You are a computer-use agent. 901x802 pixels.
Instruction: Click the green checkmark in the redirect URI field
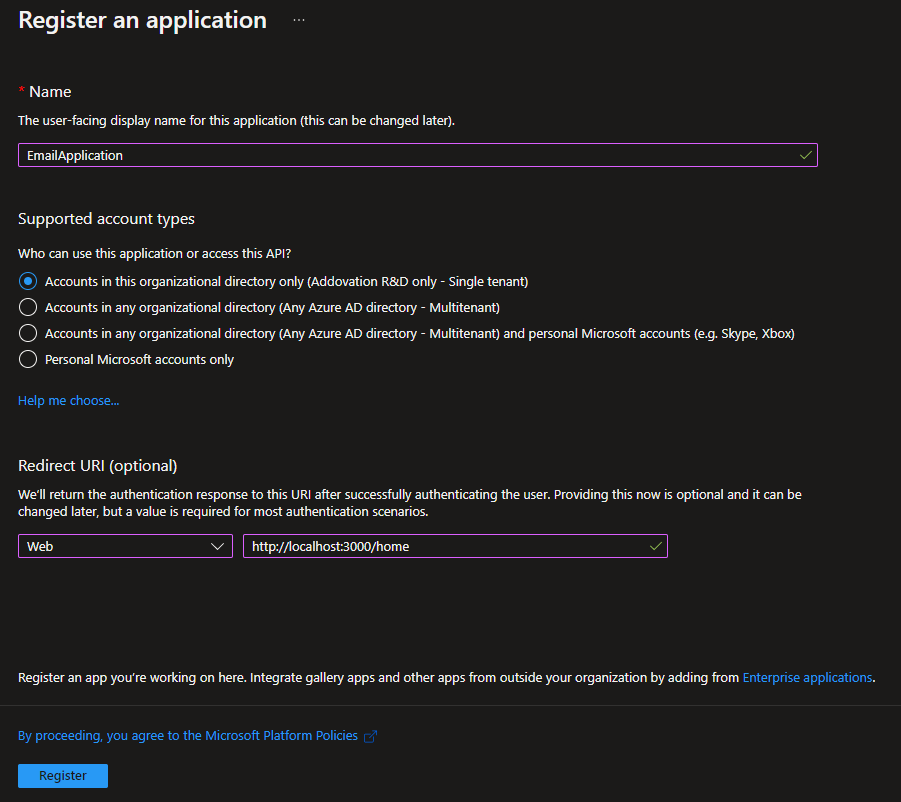click(656, 546)
